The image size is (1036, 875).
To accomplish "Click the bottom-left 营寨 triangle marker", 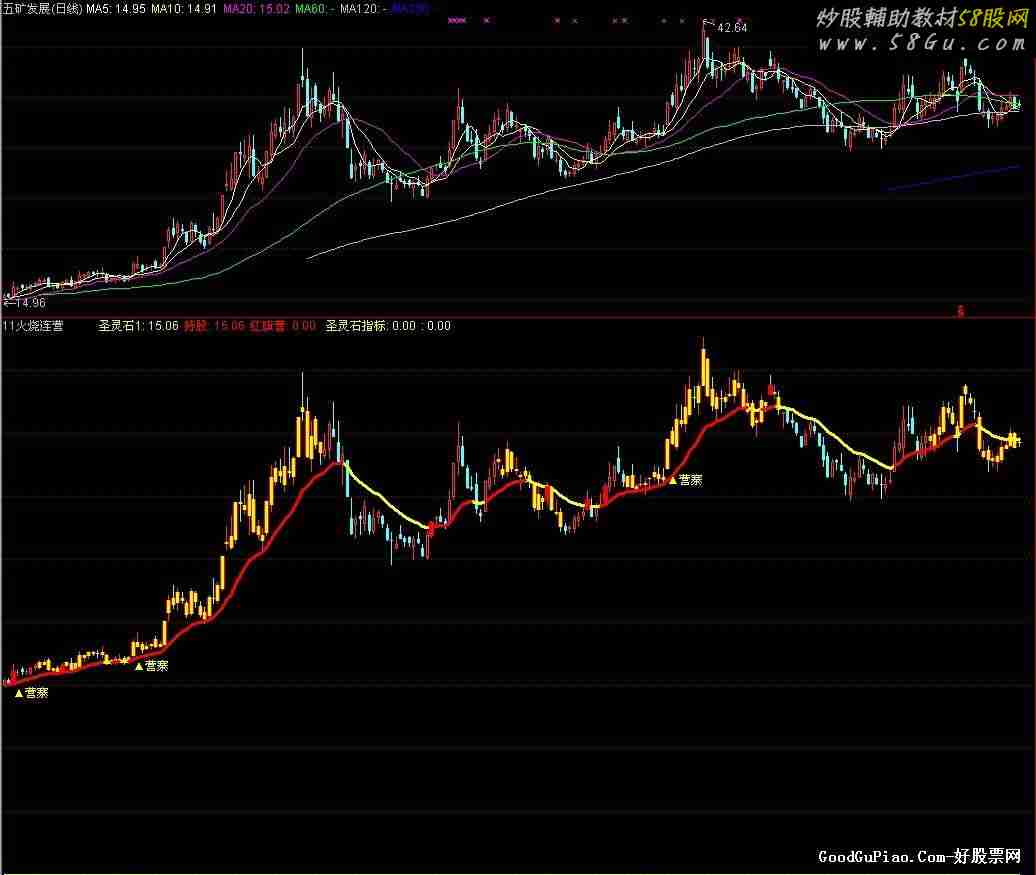I will click(32, 692).
